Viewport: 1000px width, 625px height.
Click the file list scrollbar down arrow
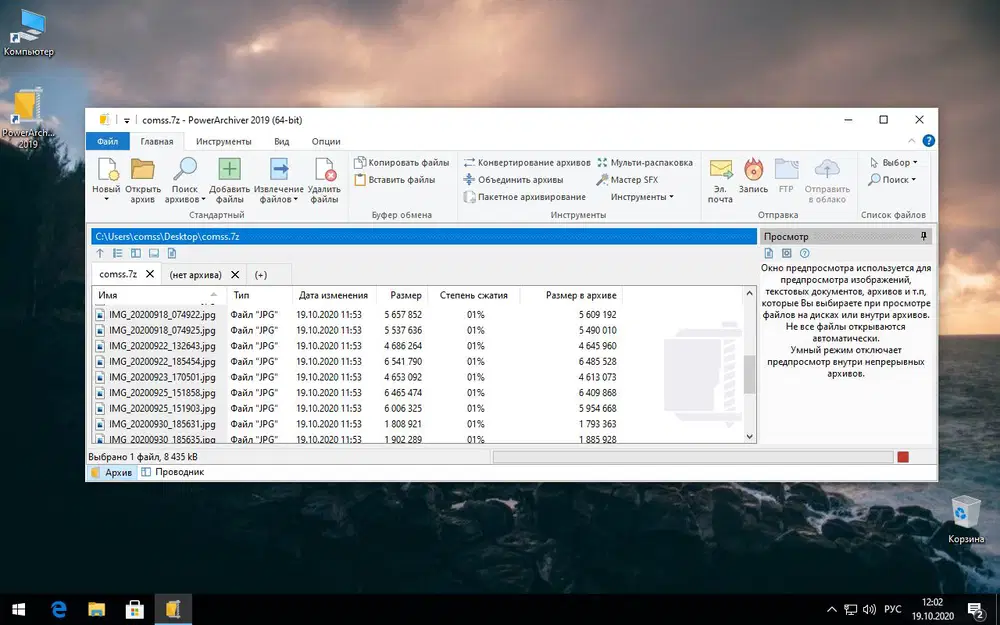click(750, 437)
